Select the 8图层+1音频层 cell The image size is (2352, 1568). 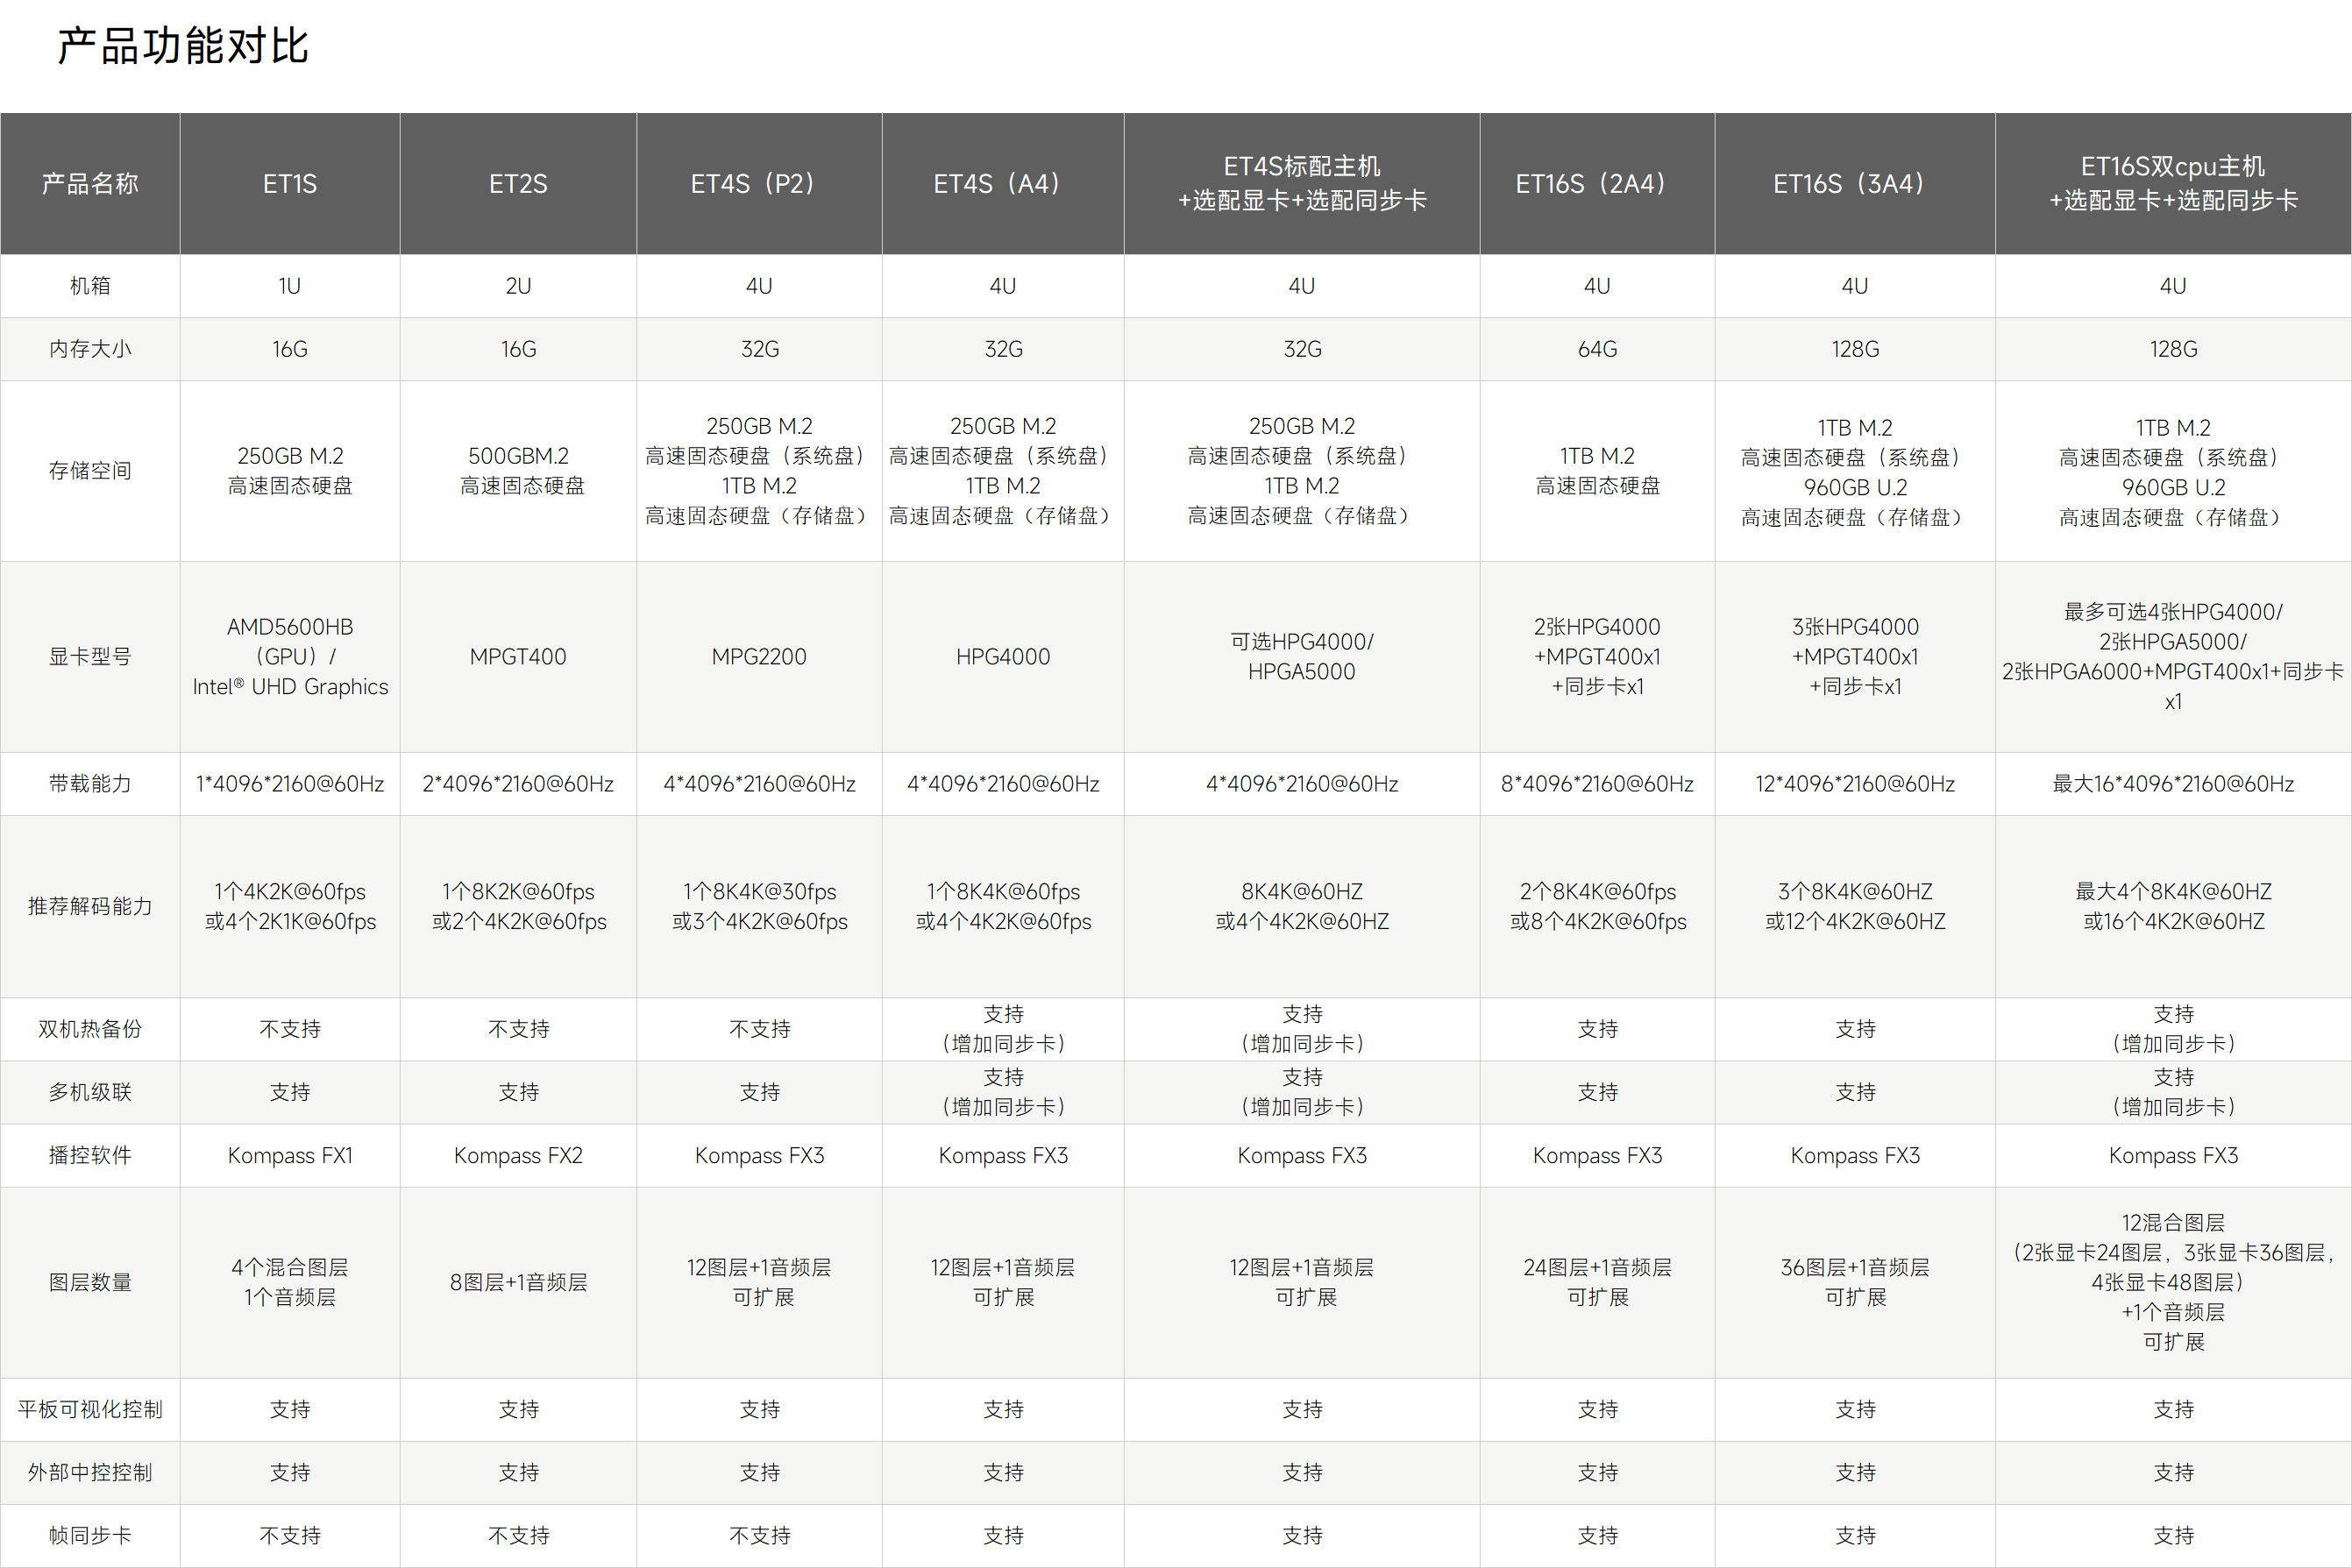pyautogui.click(x=518, y=1283)
